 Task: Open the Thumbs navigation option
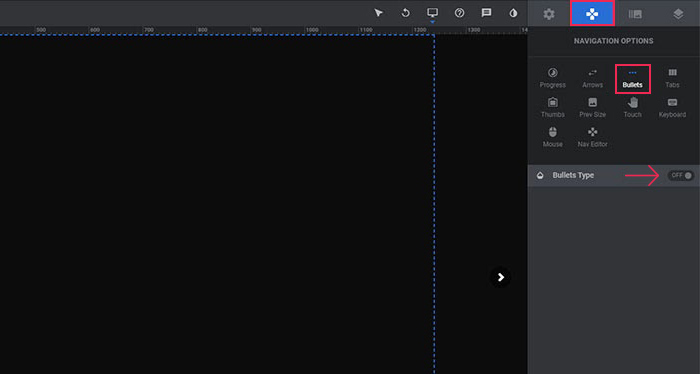[x=552, y=108]
